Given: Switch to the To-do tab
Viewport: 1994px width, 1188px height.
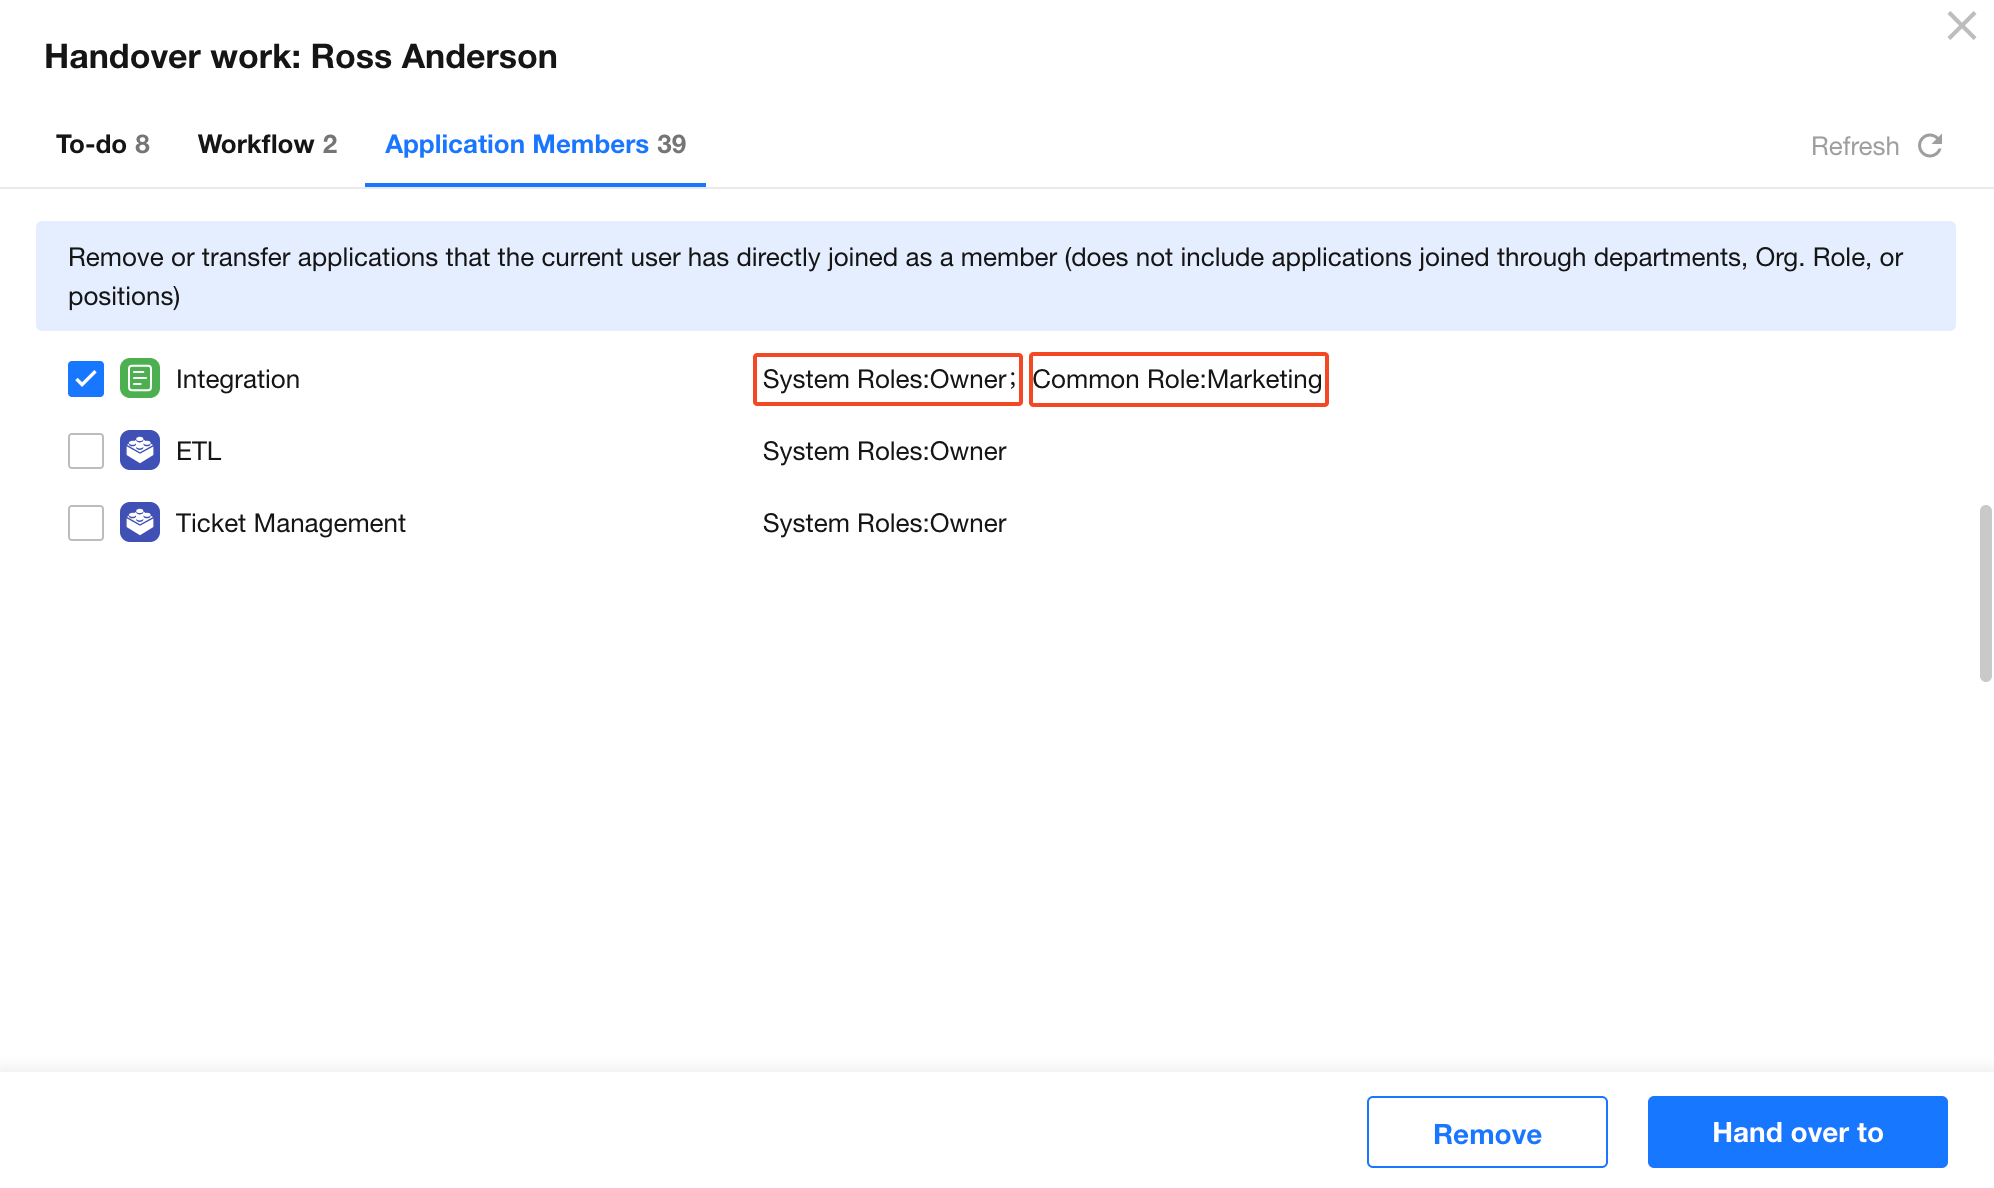Looking at the screenshot, I should [102, 144].
